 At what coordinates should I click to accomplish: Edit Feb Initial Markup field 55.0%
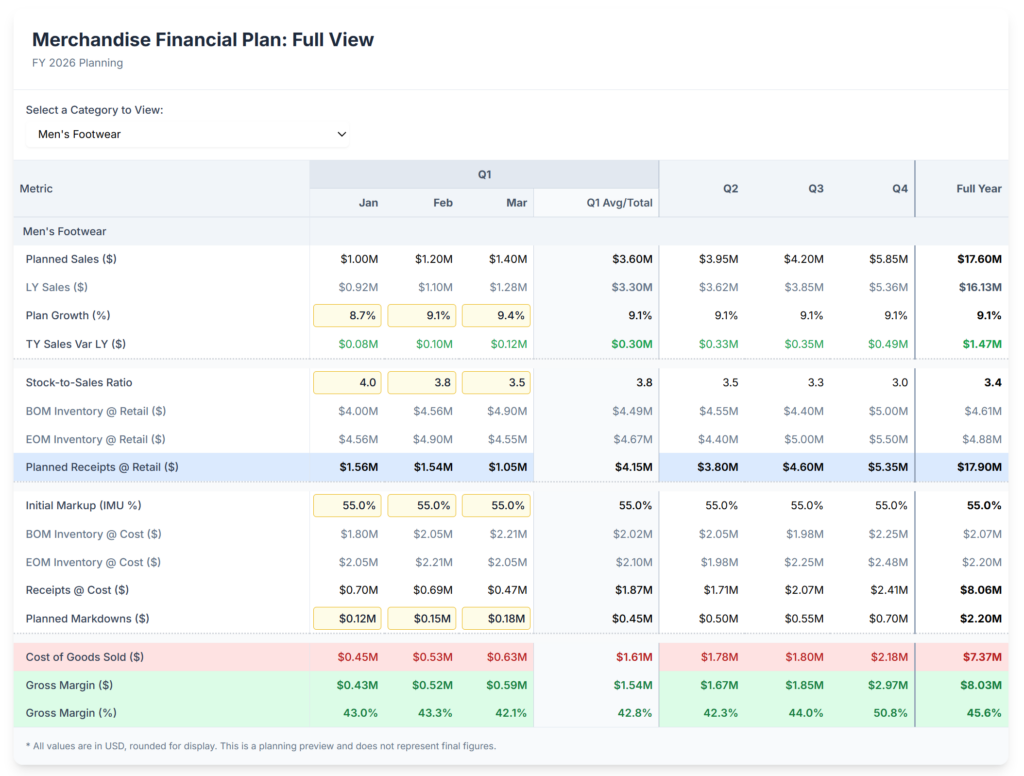point(422,506)
